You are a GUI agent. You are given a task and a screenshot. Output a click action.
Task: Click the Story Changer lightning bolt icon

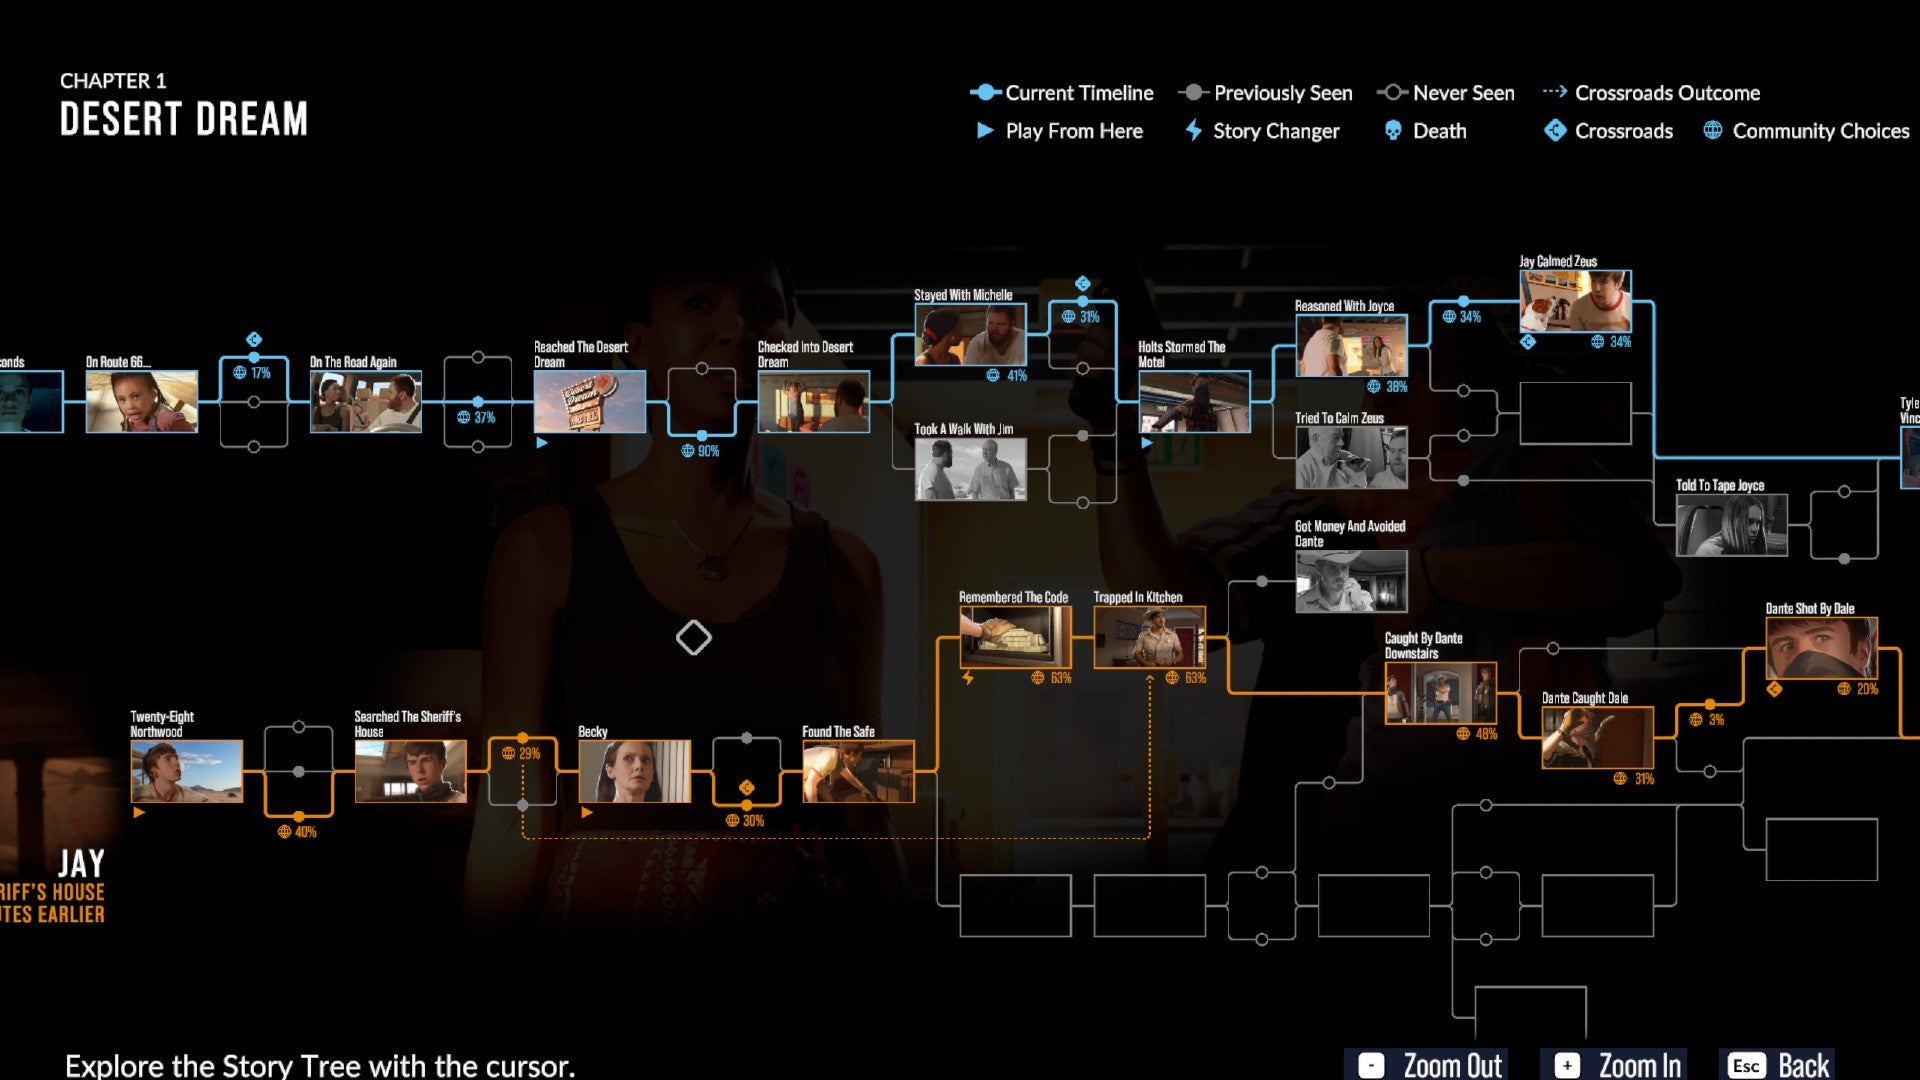click(x=1193, y=129)
